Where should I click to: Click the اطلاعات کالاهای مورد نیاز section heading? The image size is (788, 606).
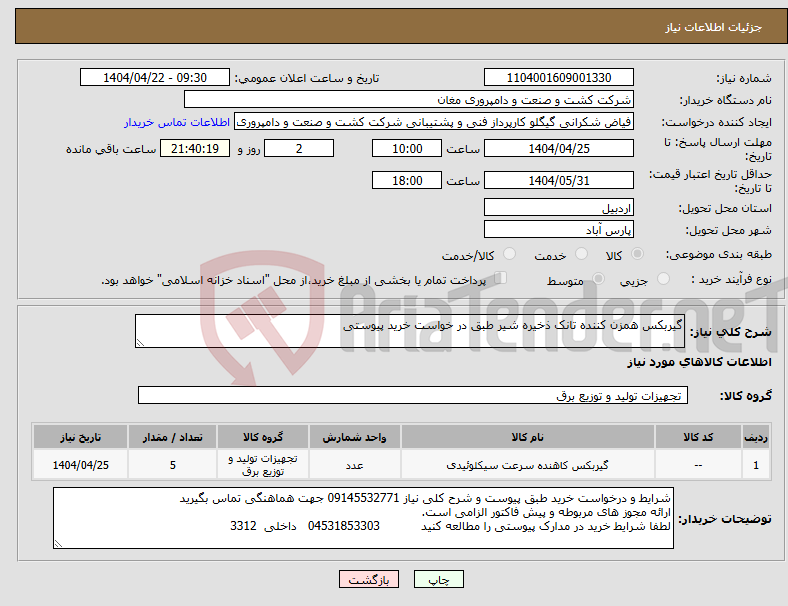[x=699, y=362]
